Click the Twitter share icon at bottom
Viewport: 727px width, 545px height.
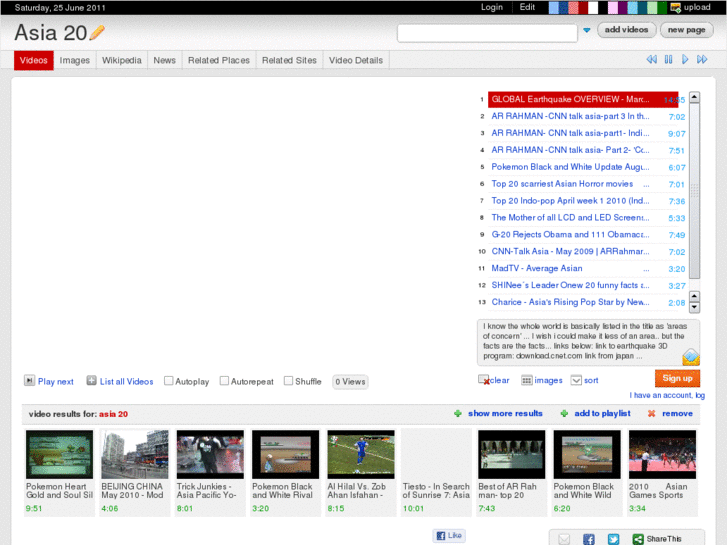pos(613,539)
